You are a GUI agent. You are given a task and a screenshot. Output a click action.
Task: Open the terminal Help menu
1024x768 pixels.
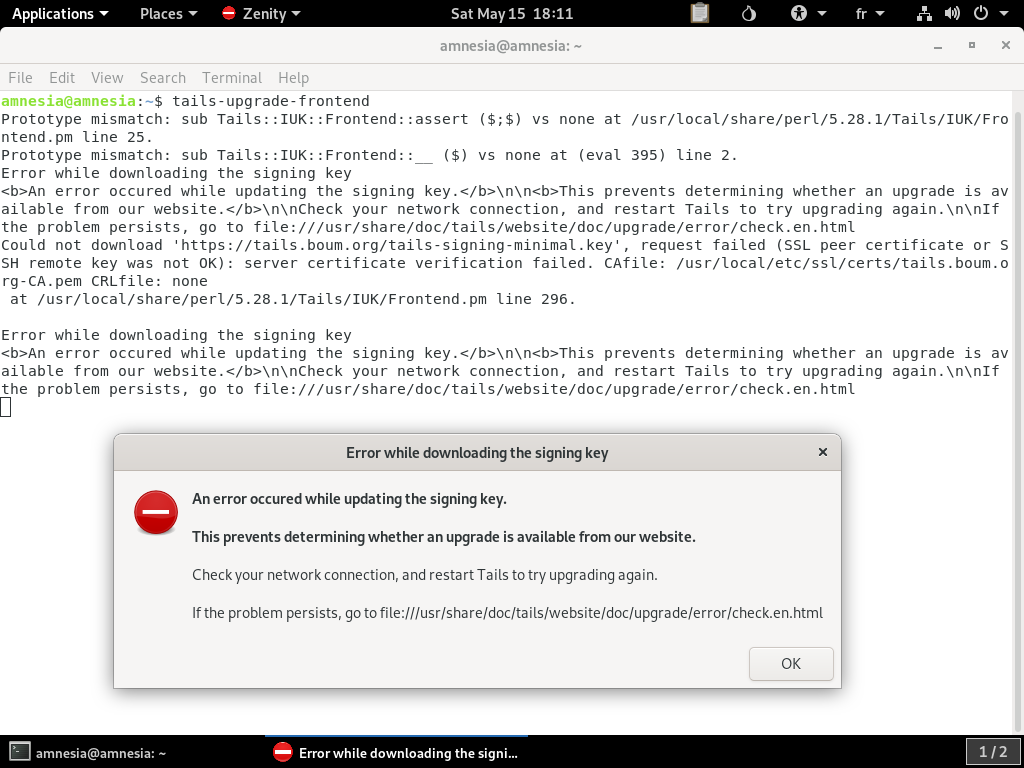click(x=293, y=78)
